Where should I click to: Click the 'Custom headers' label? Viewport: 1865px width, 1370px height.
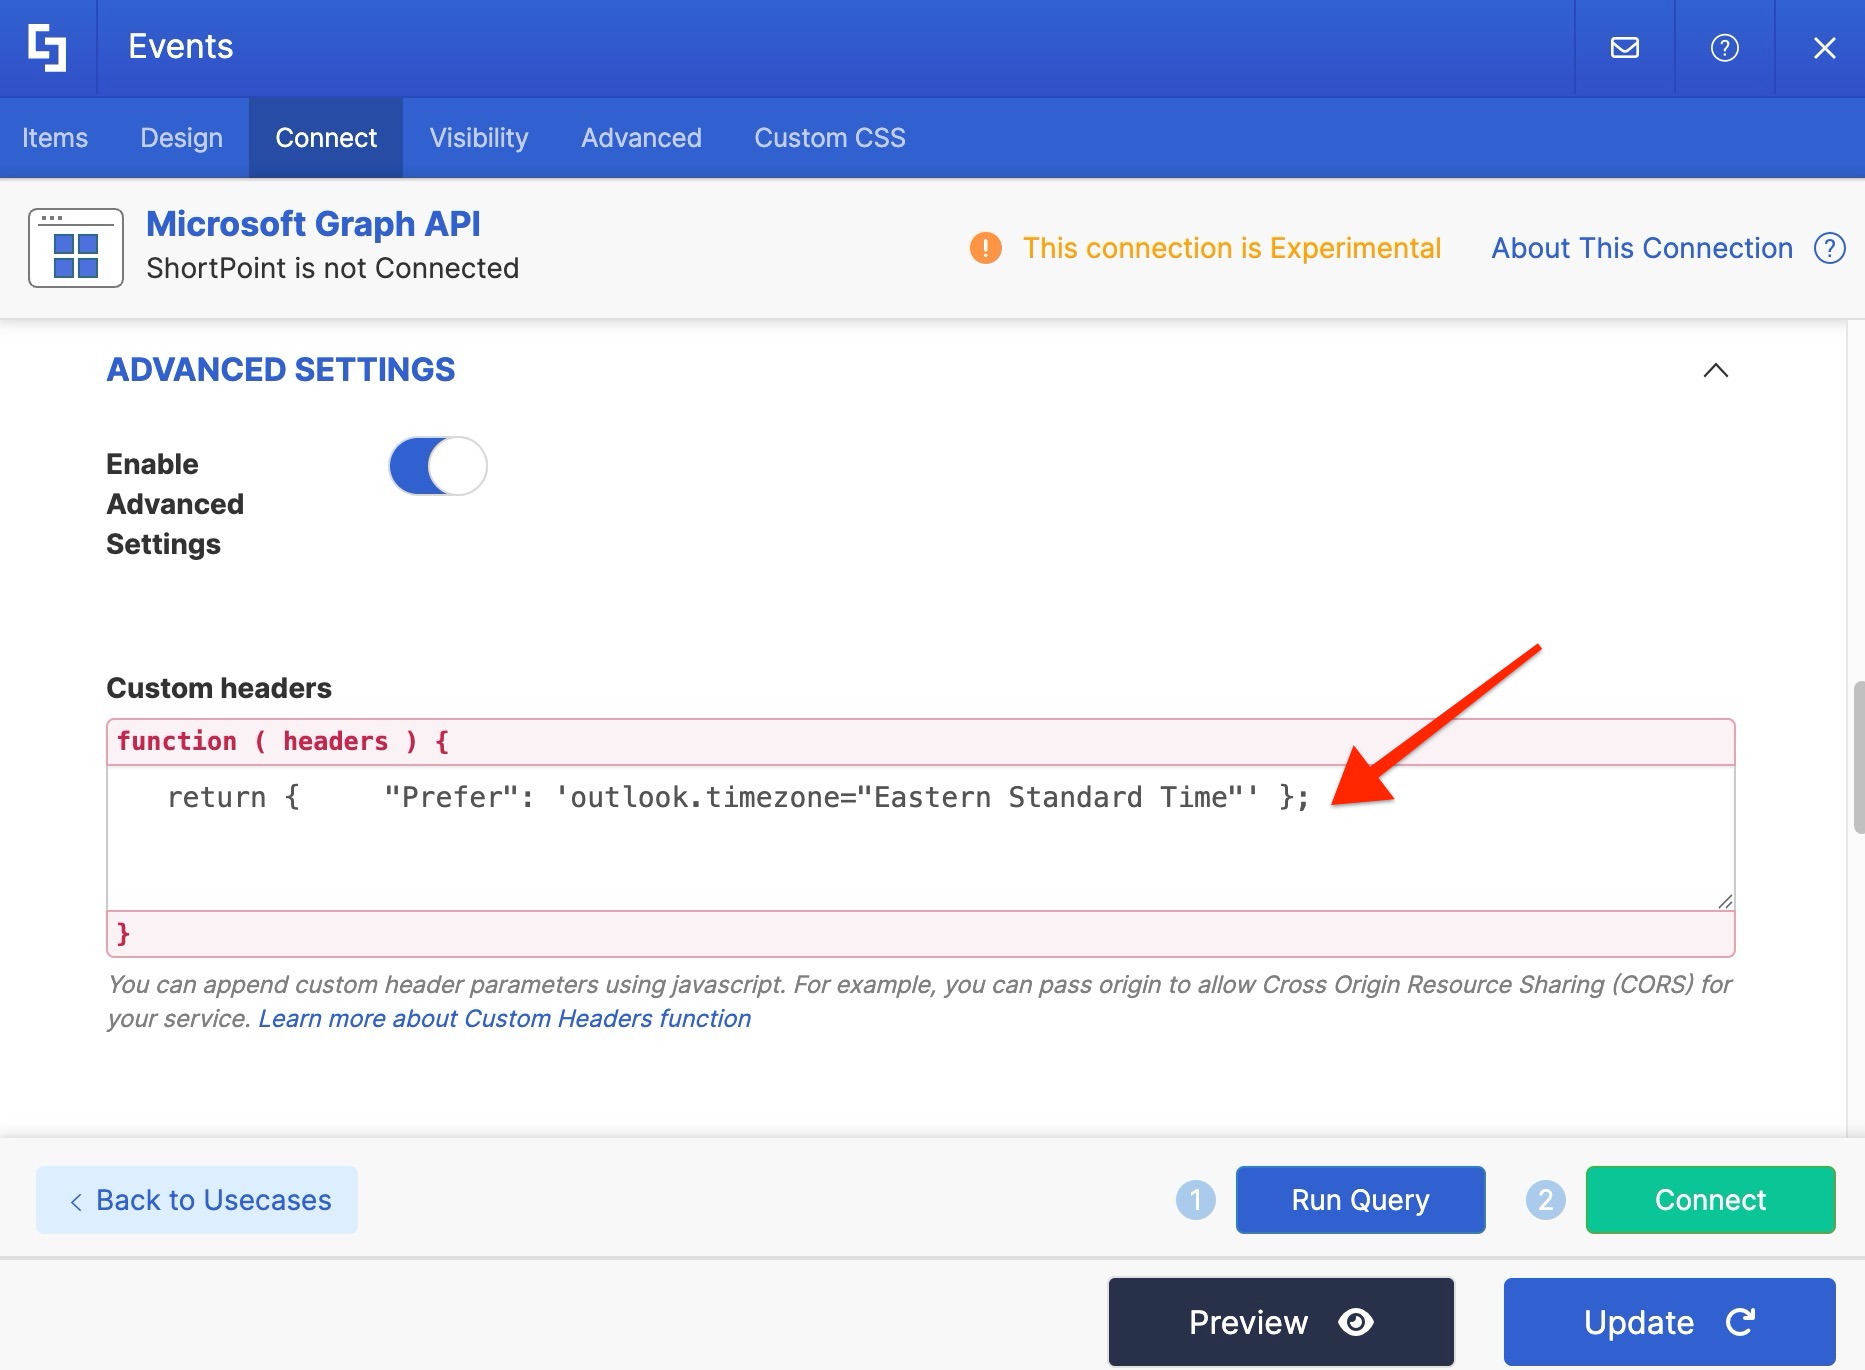(x=218, y=688)
